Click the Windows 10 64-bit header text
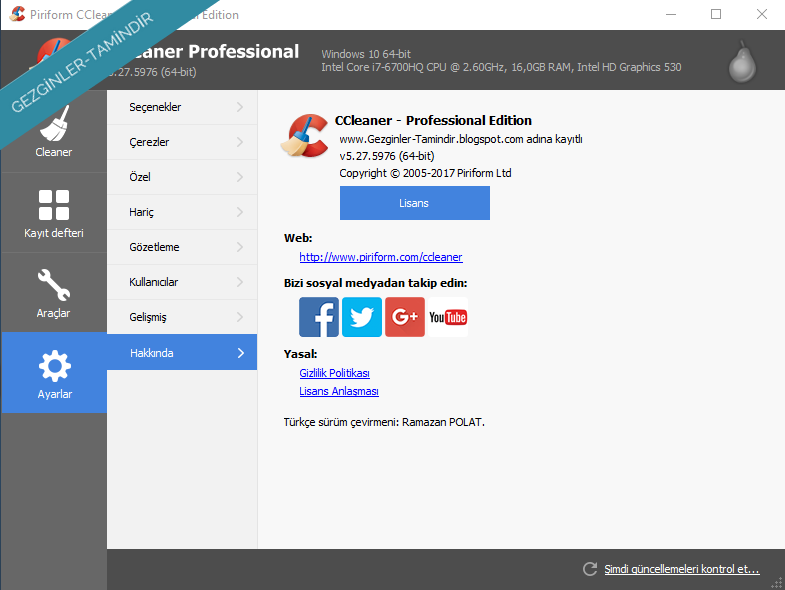The width and height of the screenshot is (785, 590). (366, 54)
